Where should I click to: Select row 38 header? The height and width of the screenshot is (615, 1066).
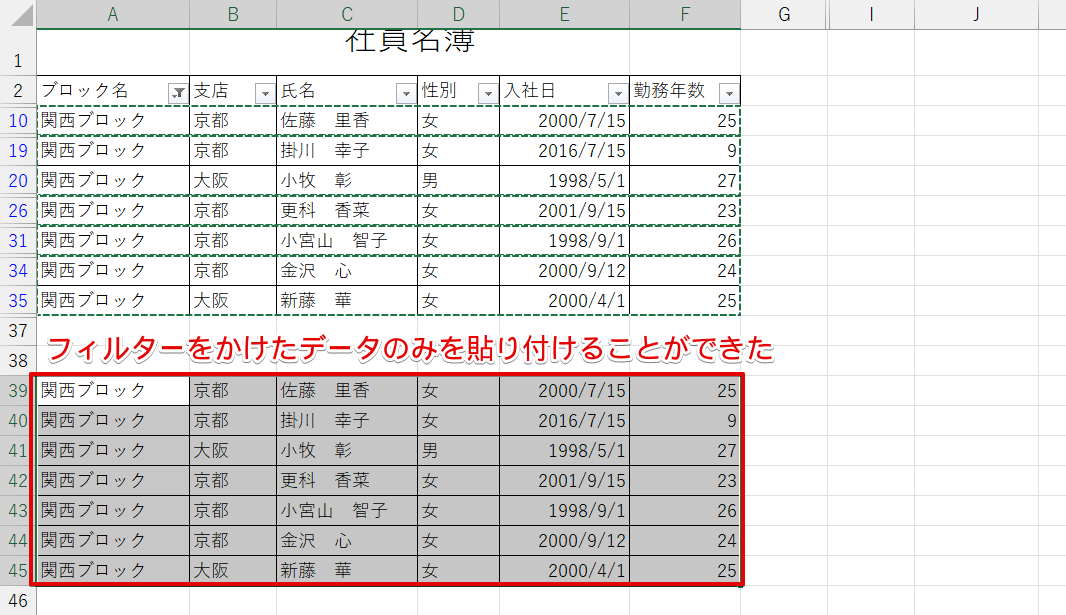(18, 360)
